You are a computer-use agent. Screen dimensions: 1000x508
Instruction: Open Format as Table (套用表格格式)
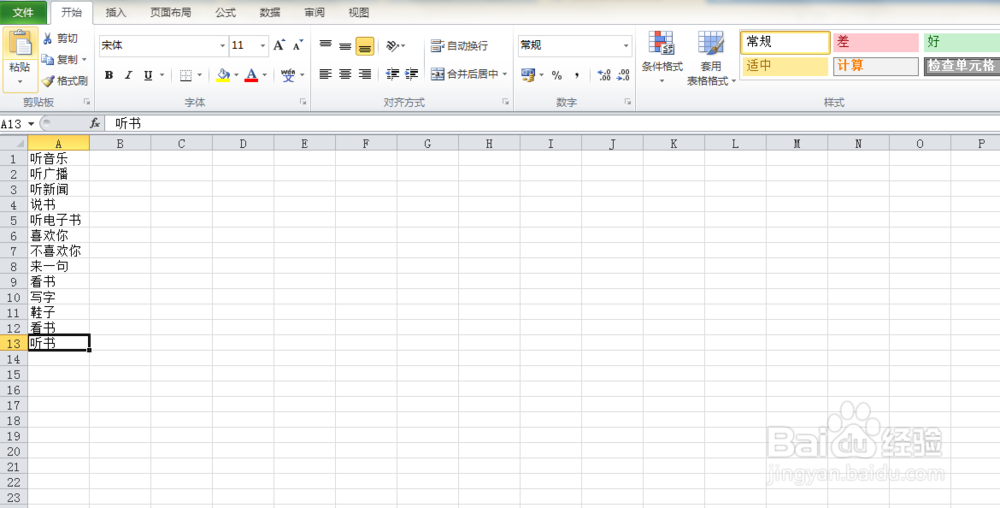711,57
